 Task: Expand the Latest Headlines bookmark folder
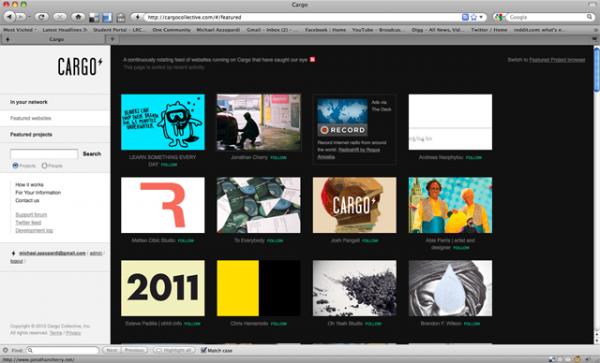[65, 30]
